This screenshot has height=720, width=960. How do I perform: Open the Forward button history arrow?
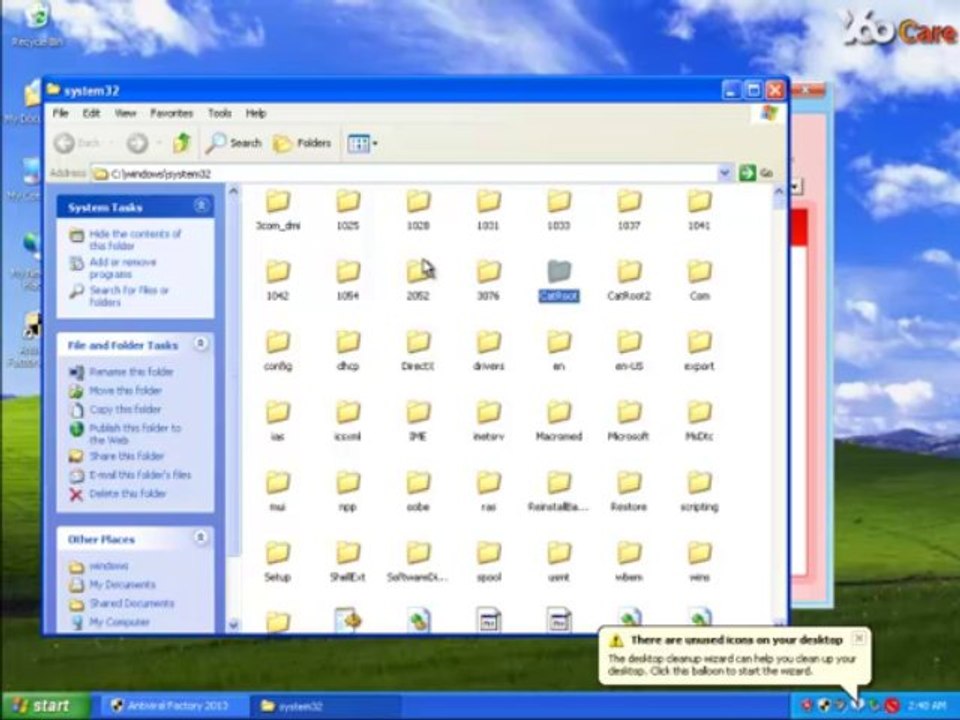[159, 143]
